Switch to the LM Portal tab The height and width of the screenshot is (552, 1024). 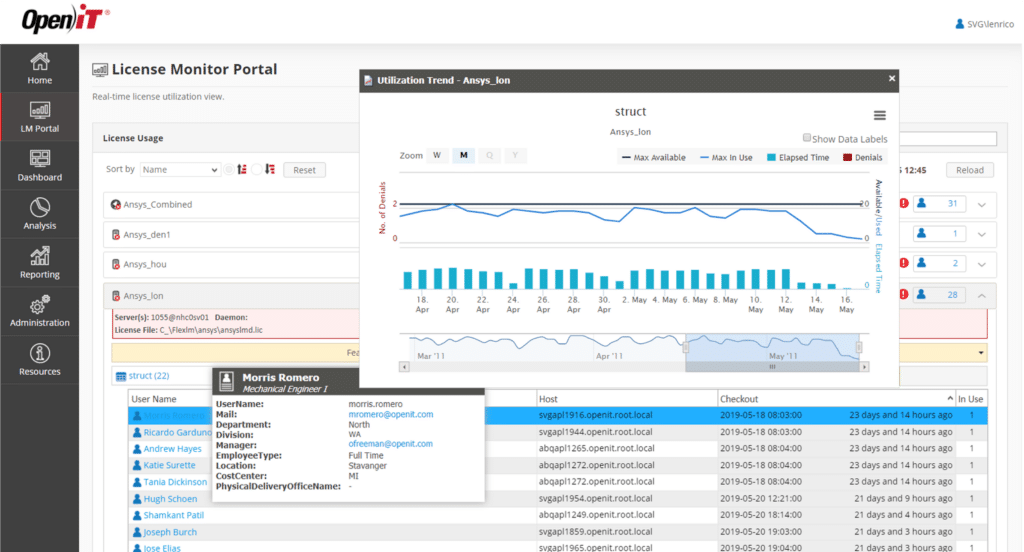click(x=40, y=117)
